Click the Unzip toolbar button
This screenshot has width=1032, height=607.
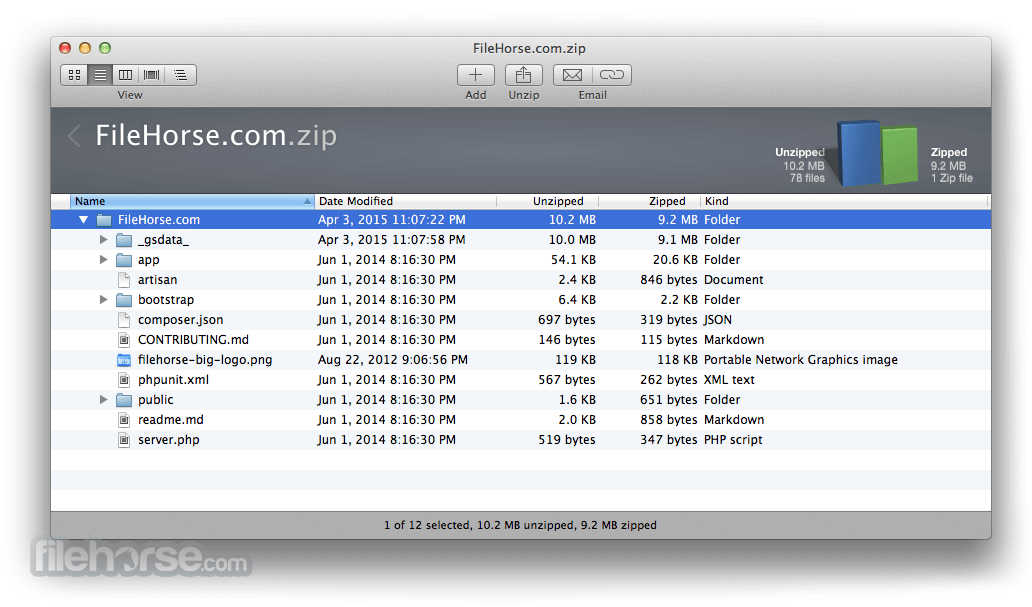[x=523, y=75]
